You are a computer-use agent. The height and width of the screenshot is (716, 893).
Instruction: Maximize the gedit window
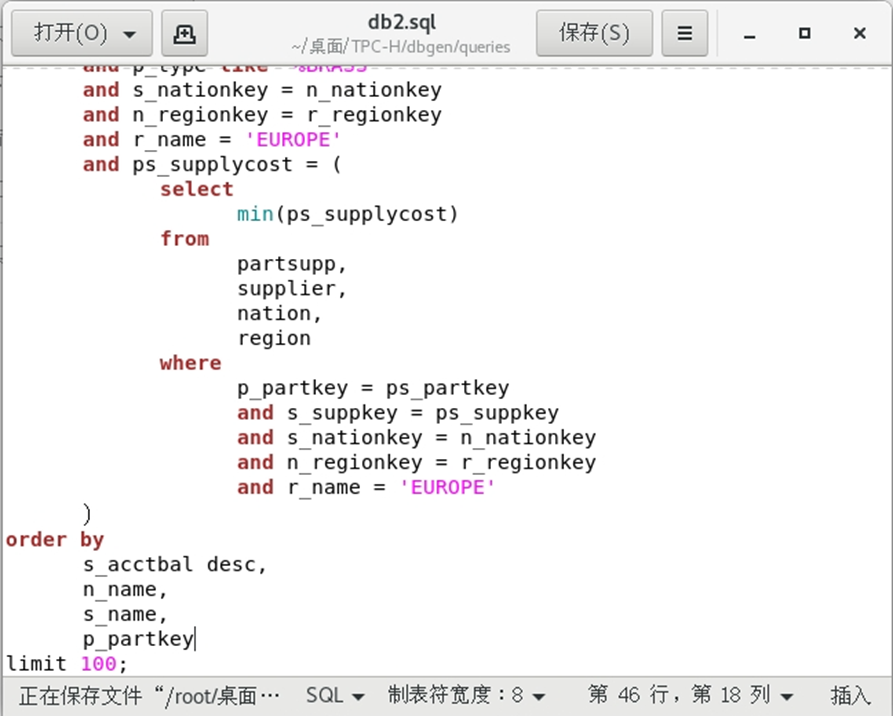tap(804, 34)
